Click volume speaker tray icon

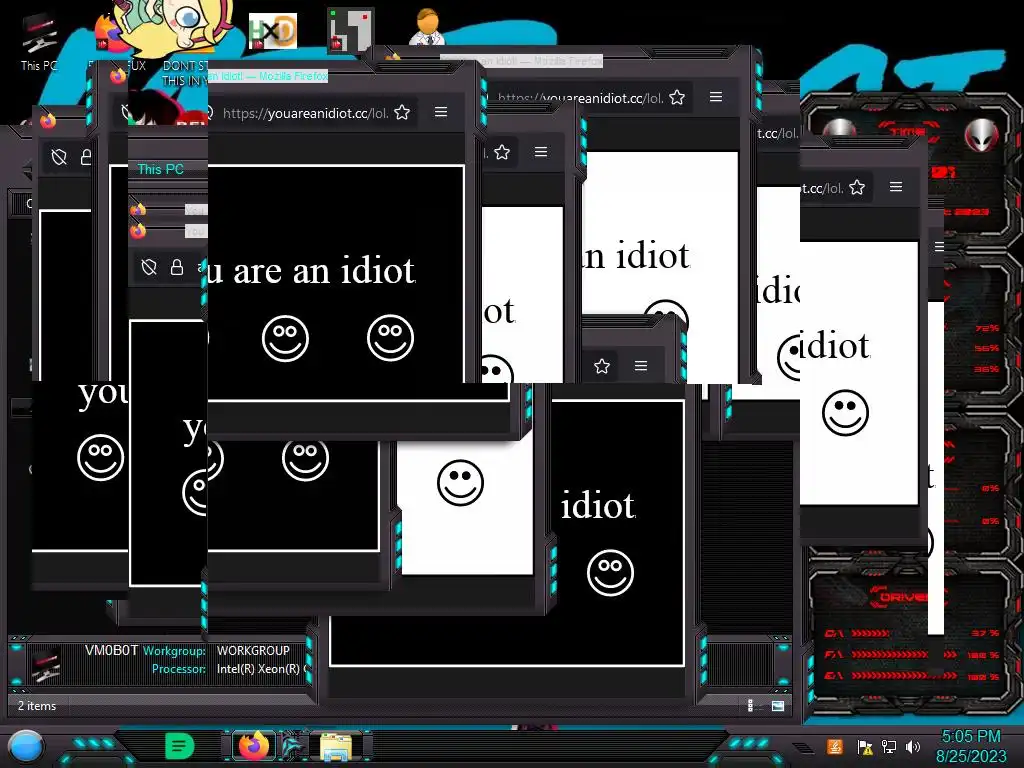(913, 746)
